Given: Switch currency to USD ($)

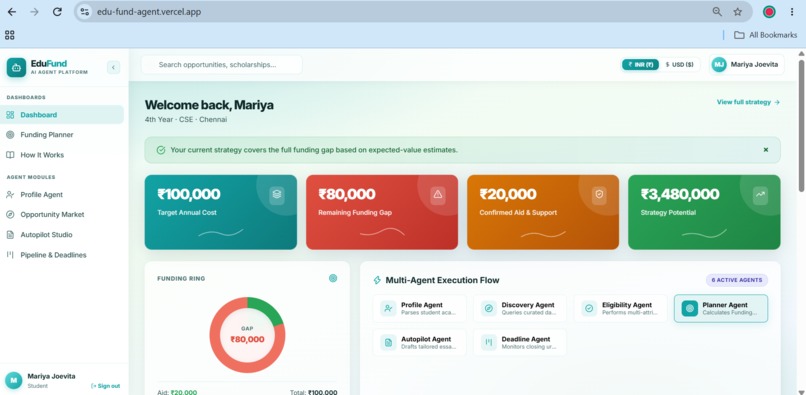Looking at the screenshot, I should [680, 65].
